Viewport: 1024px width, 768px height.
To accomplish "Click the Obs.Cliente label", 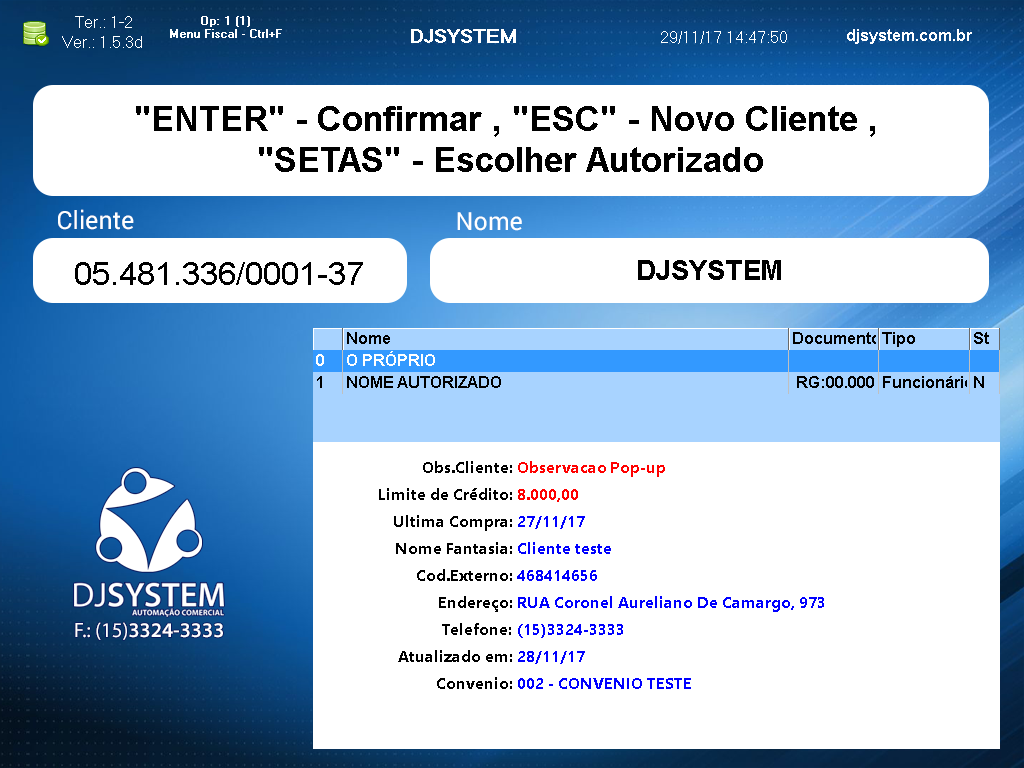I will tap(467, 468).
